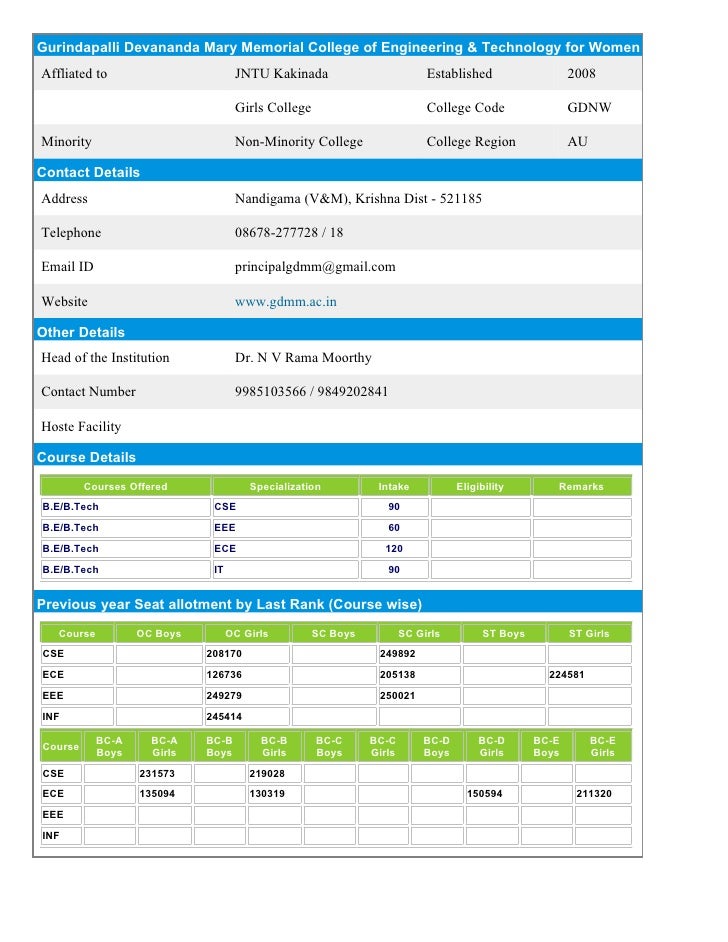Select the ECE BC-D Girls rank 150594
The height and width of the screenshot is (942, 728).
pyautogui.click(x=485, y=794)
